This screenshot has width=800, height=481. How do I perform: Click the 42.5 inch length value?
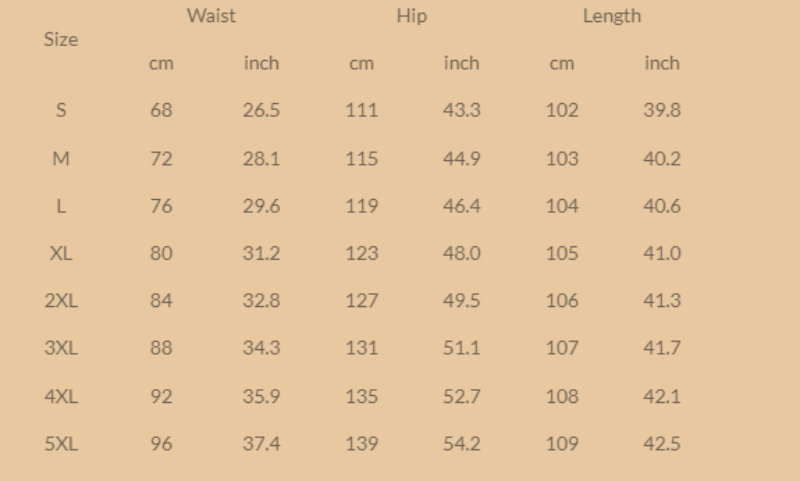click(661, 443)
